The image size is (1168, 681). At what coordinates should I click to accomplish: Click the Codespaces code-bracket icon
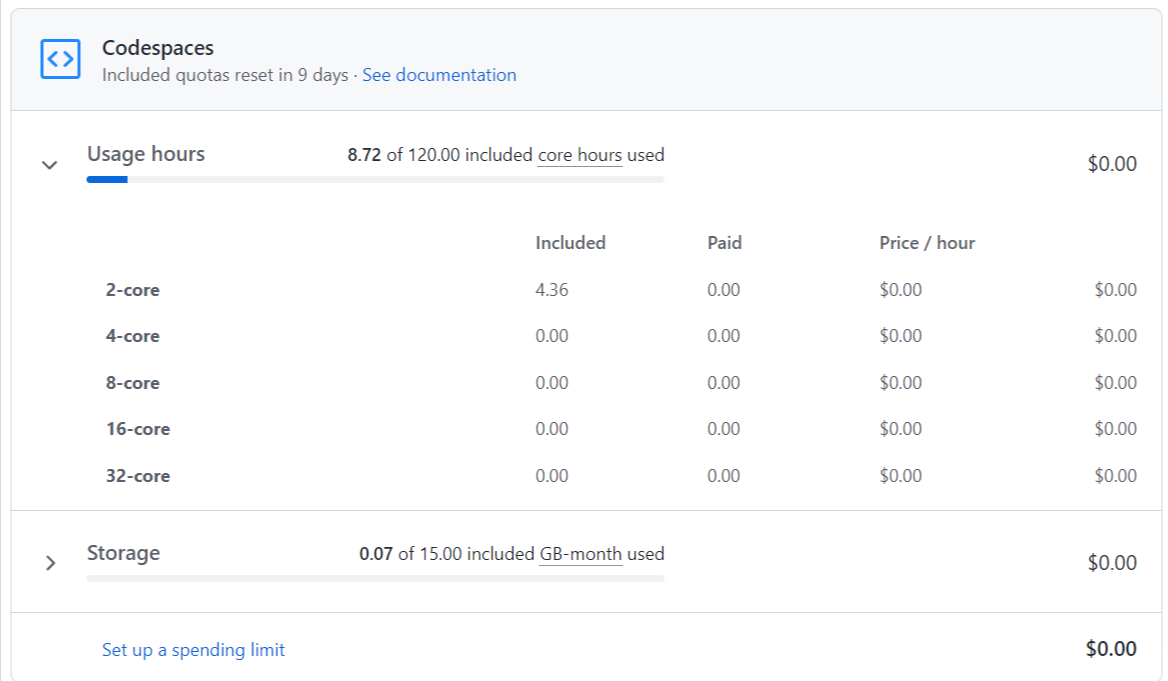pyautogui.click(x=60, y=59)
